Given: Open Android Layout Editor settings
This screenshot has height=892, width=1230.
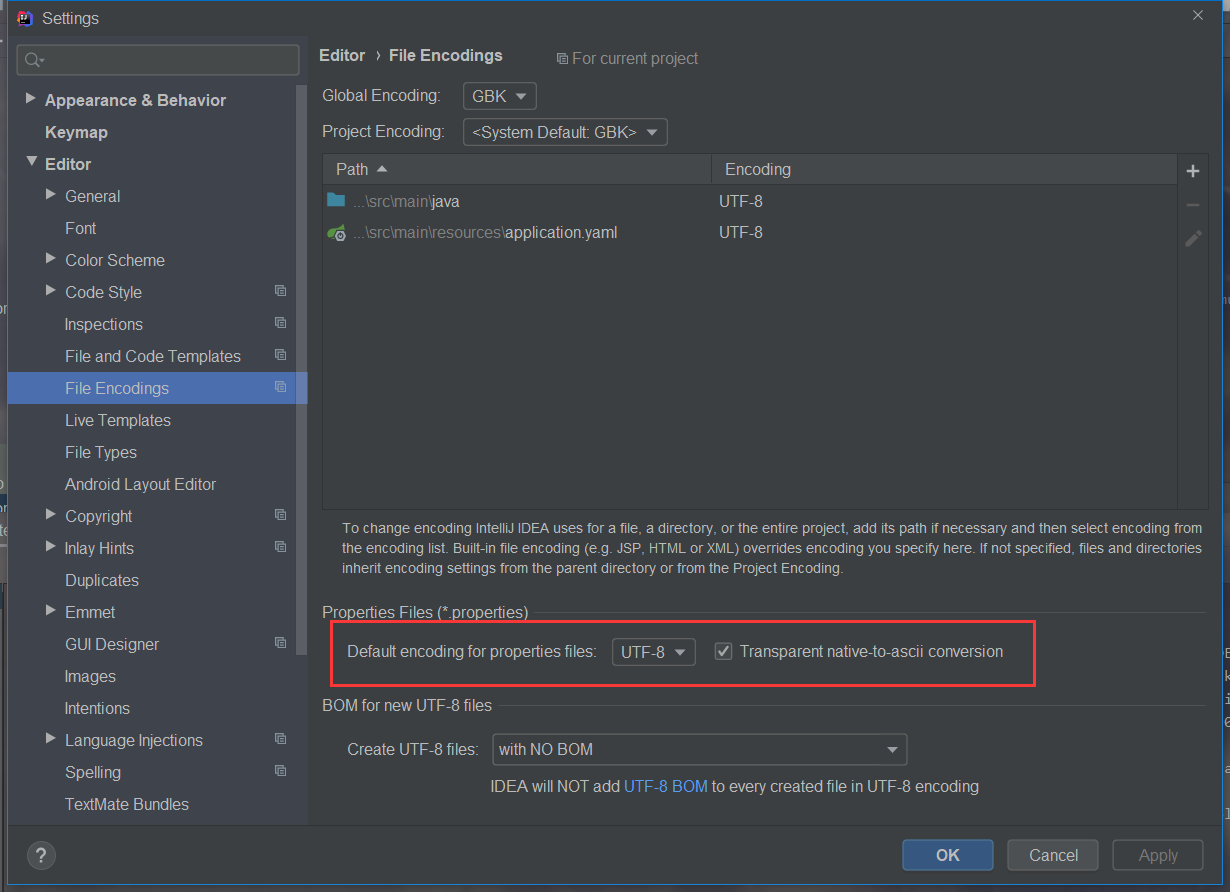Looking at the screenshot, I should [x=140, y=484].
